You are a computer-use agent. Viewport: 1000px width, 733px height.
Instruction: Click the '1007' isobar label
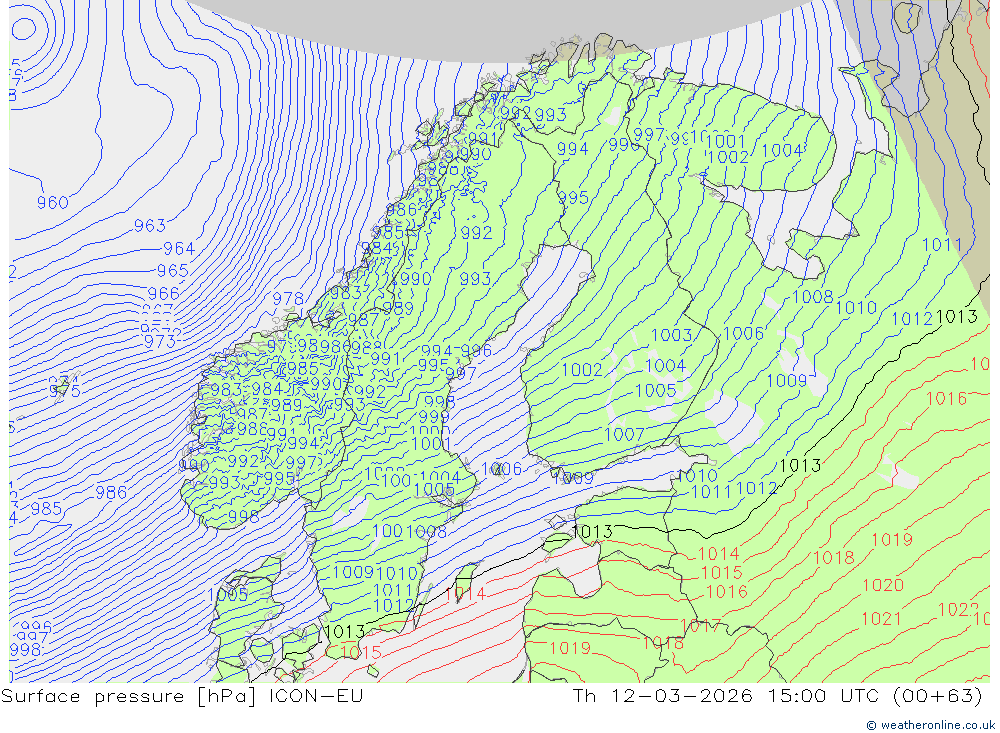click(x=624, y=435)
